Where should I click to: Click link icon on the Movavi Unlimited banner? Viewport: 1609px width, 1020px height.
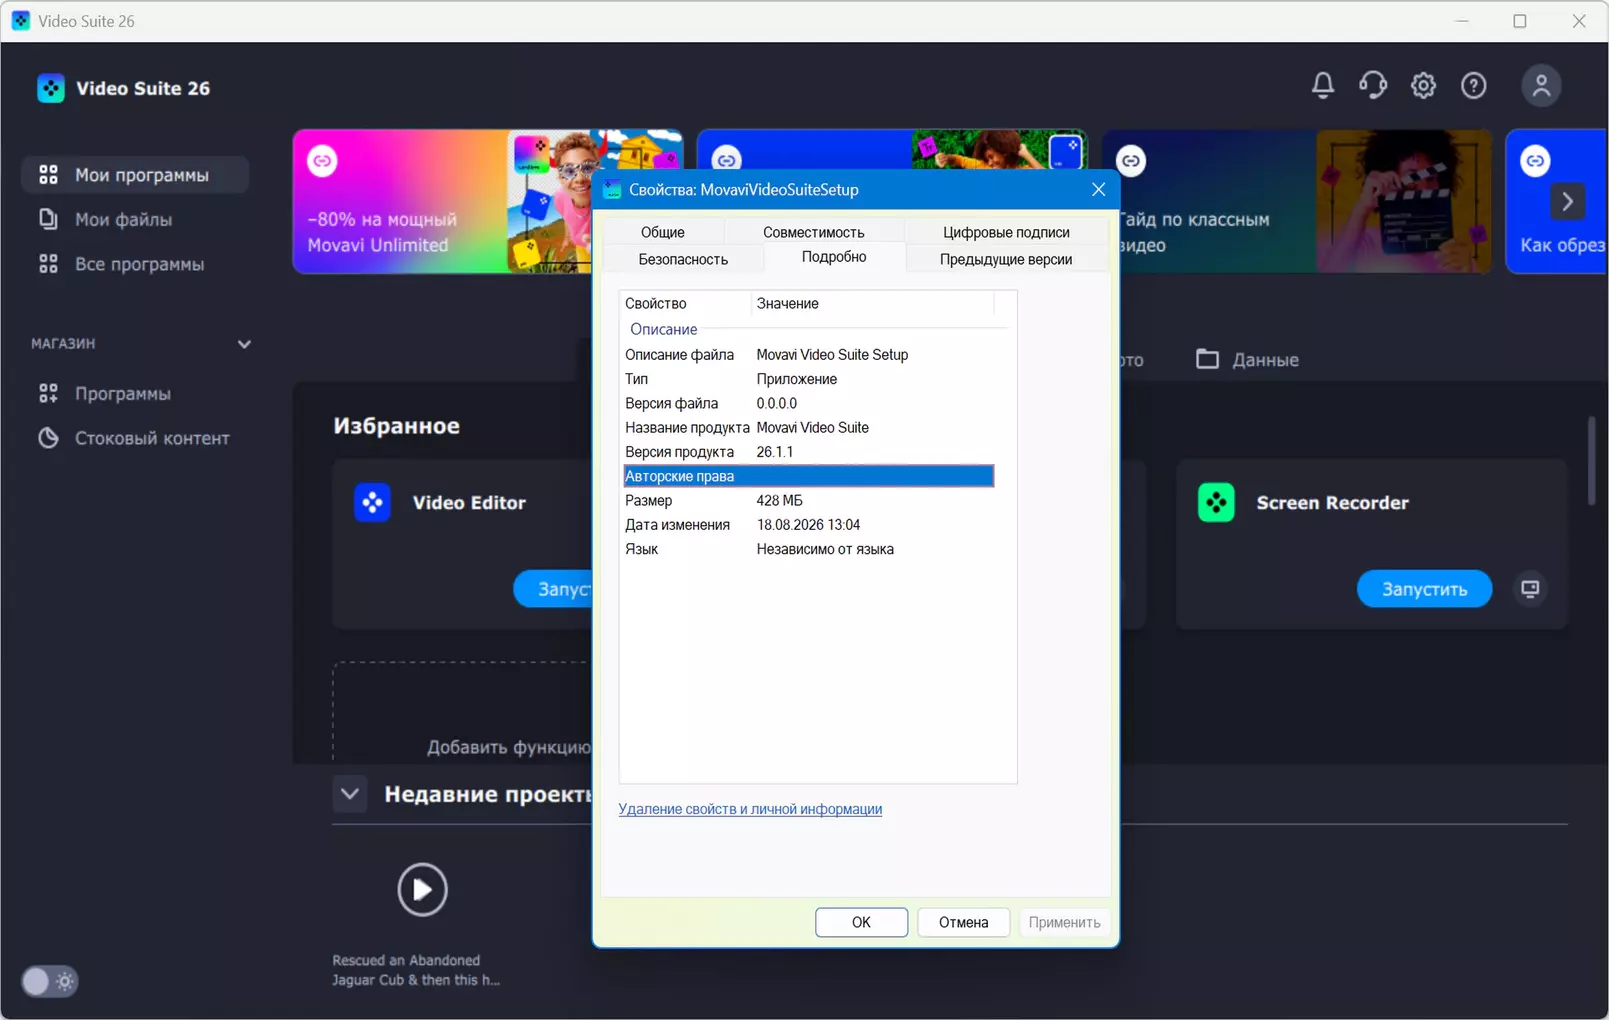(322, 160)
